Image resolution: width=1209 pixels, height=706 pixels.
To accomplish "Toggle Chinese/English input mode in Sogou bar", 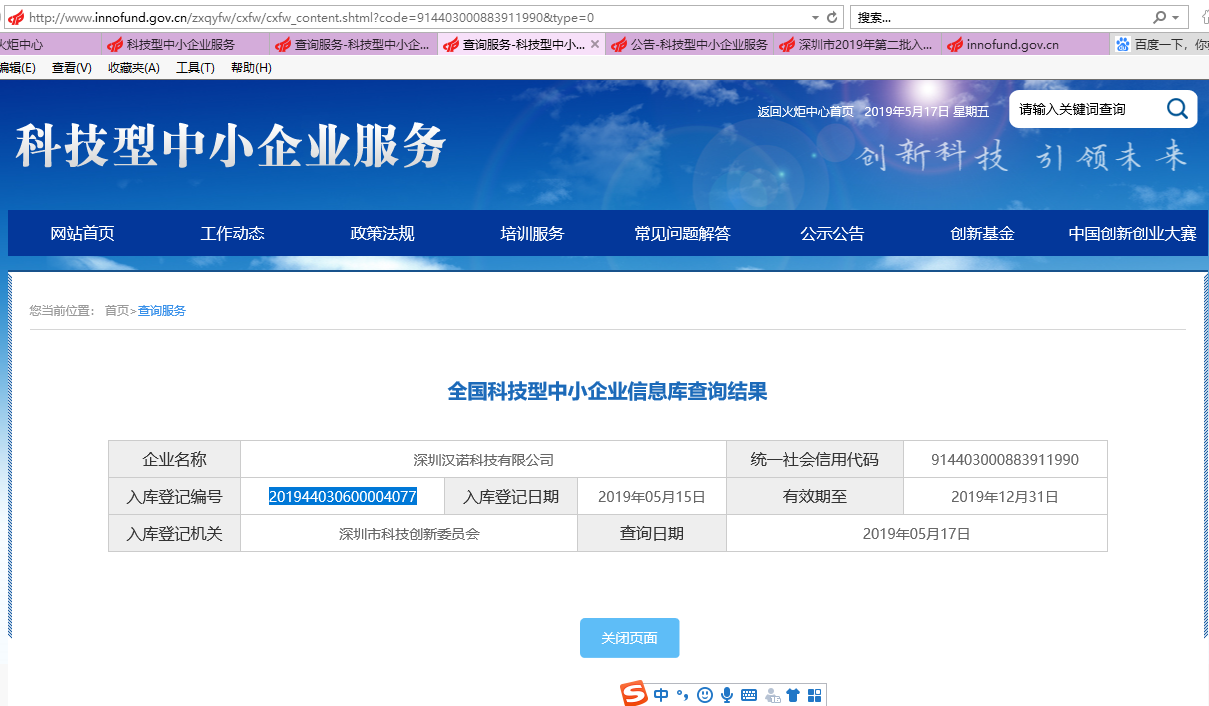I will pyautogui.click(x=661, y=695).
